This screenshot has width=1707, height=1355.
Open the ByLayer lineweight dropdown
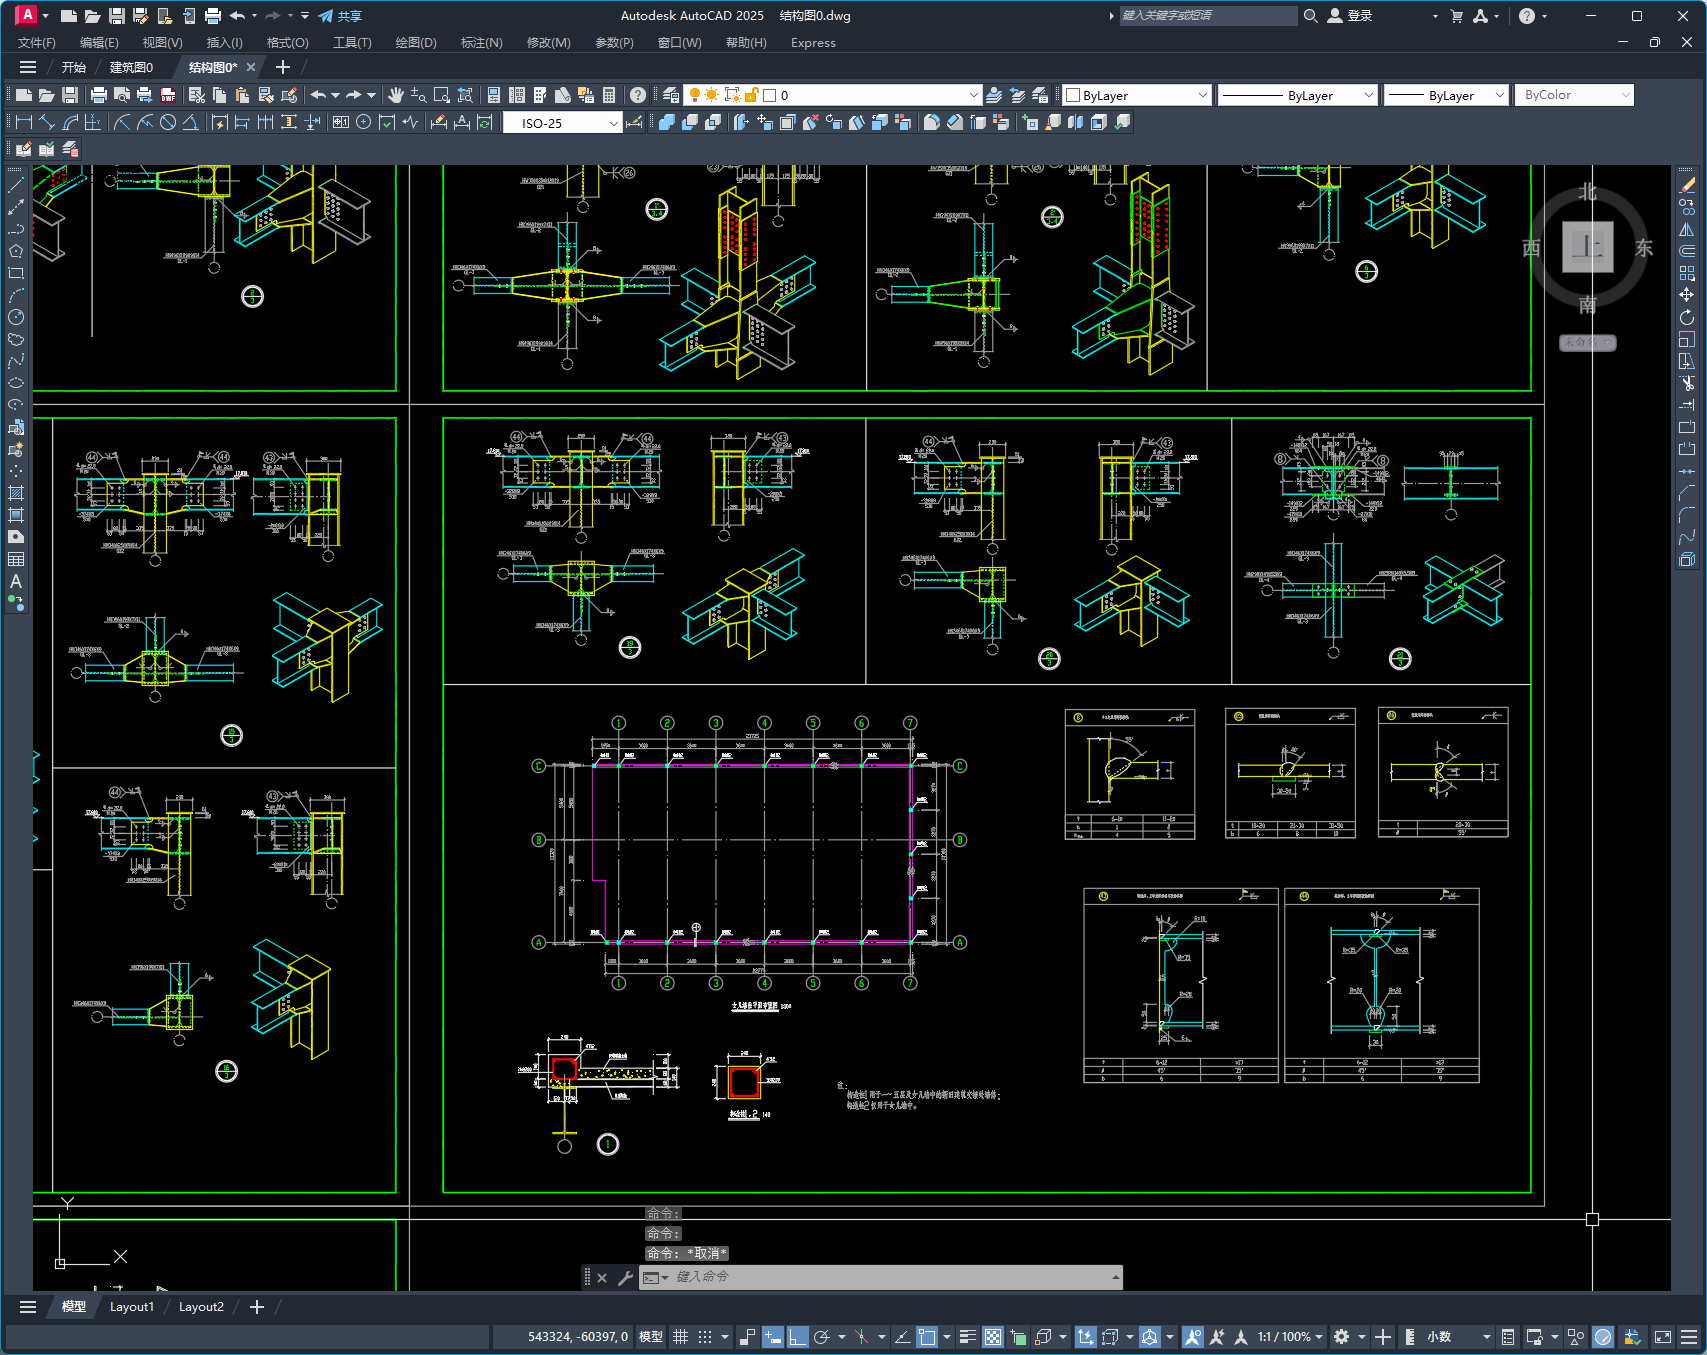pos(1499,95)
